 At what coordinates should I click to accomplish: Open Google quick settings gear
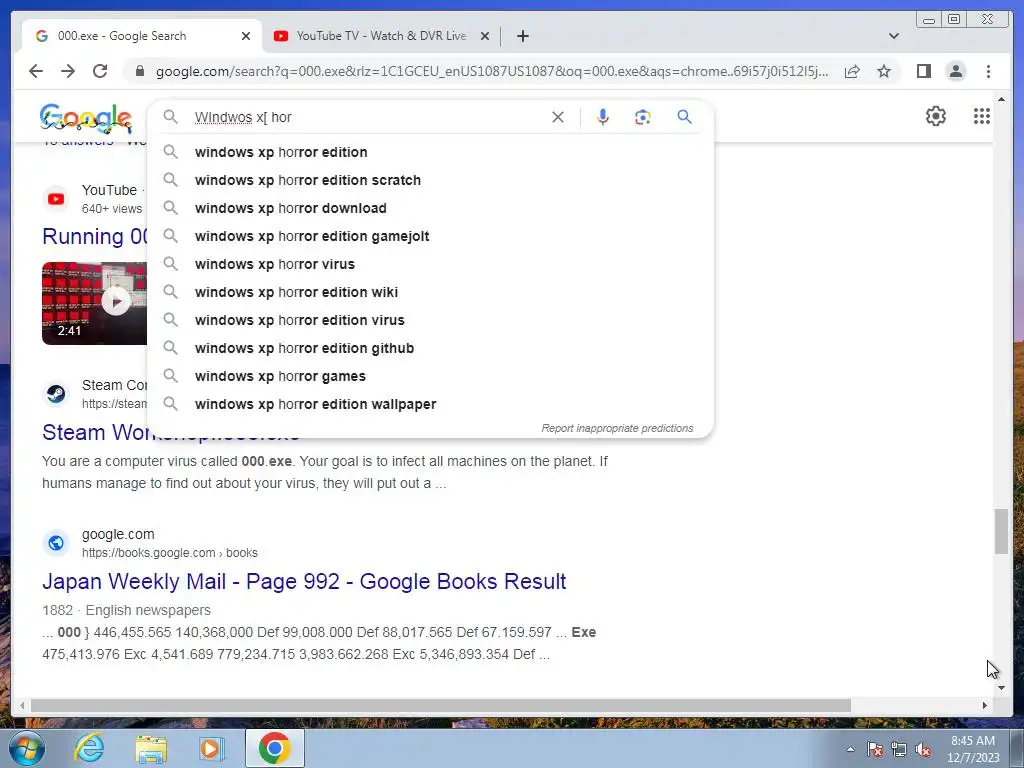tap(936, 116)
